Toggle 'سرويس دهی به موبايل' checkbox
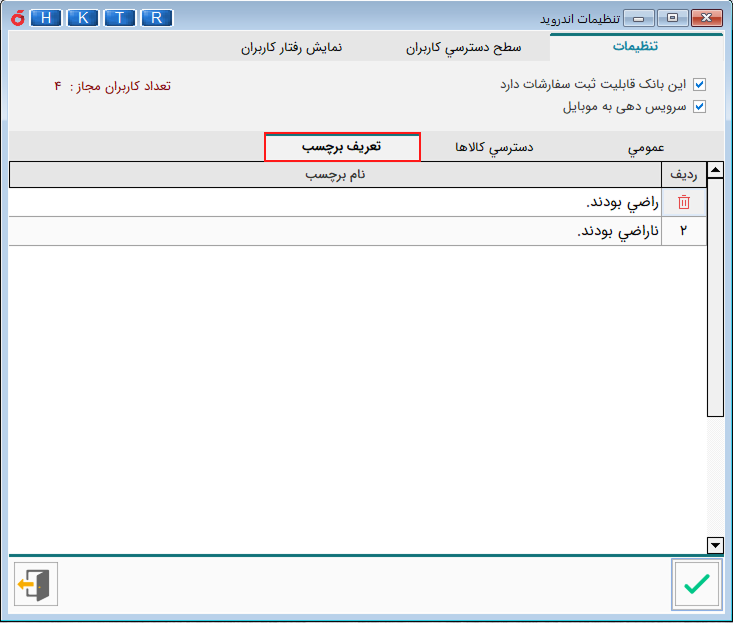Image resolution: width=733 pixels, height=623 pixels. click(x=699, y=107)
